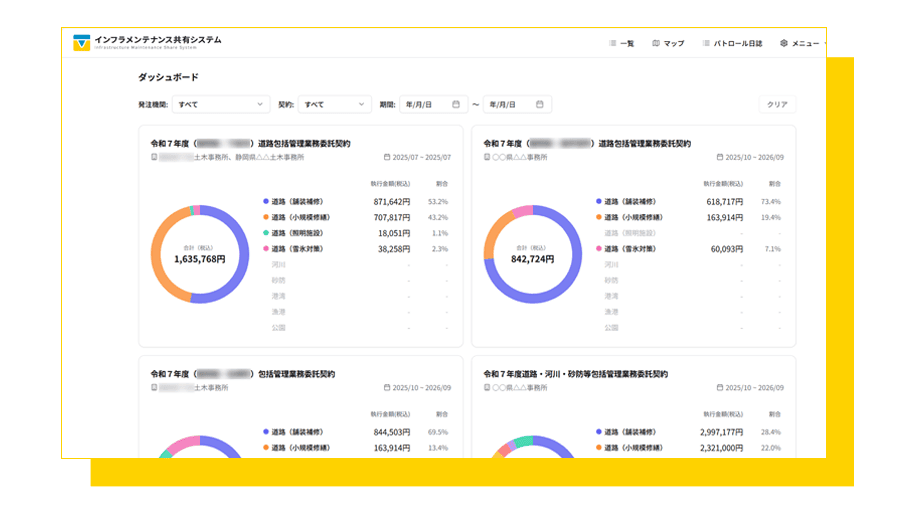
Task: Open パトロール日誌 patrol log
Action: click(732, 43)
